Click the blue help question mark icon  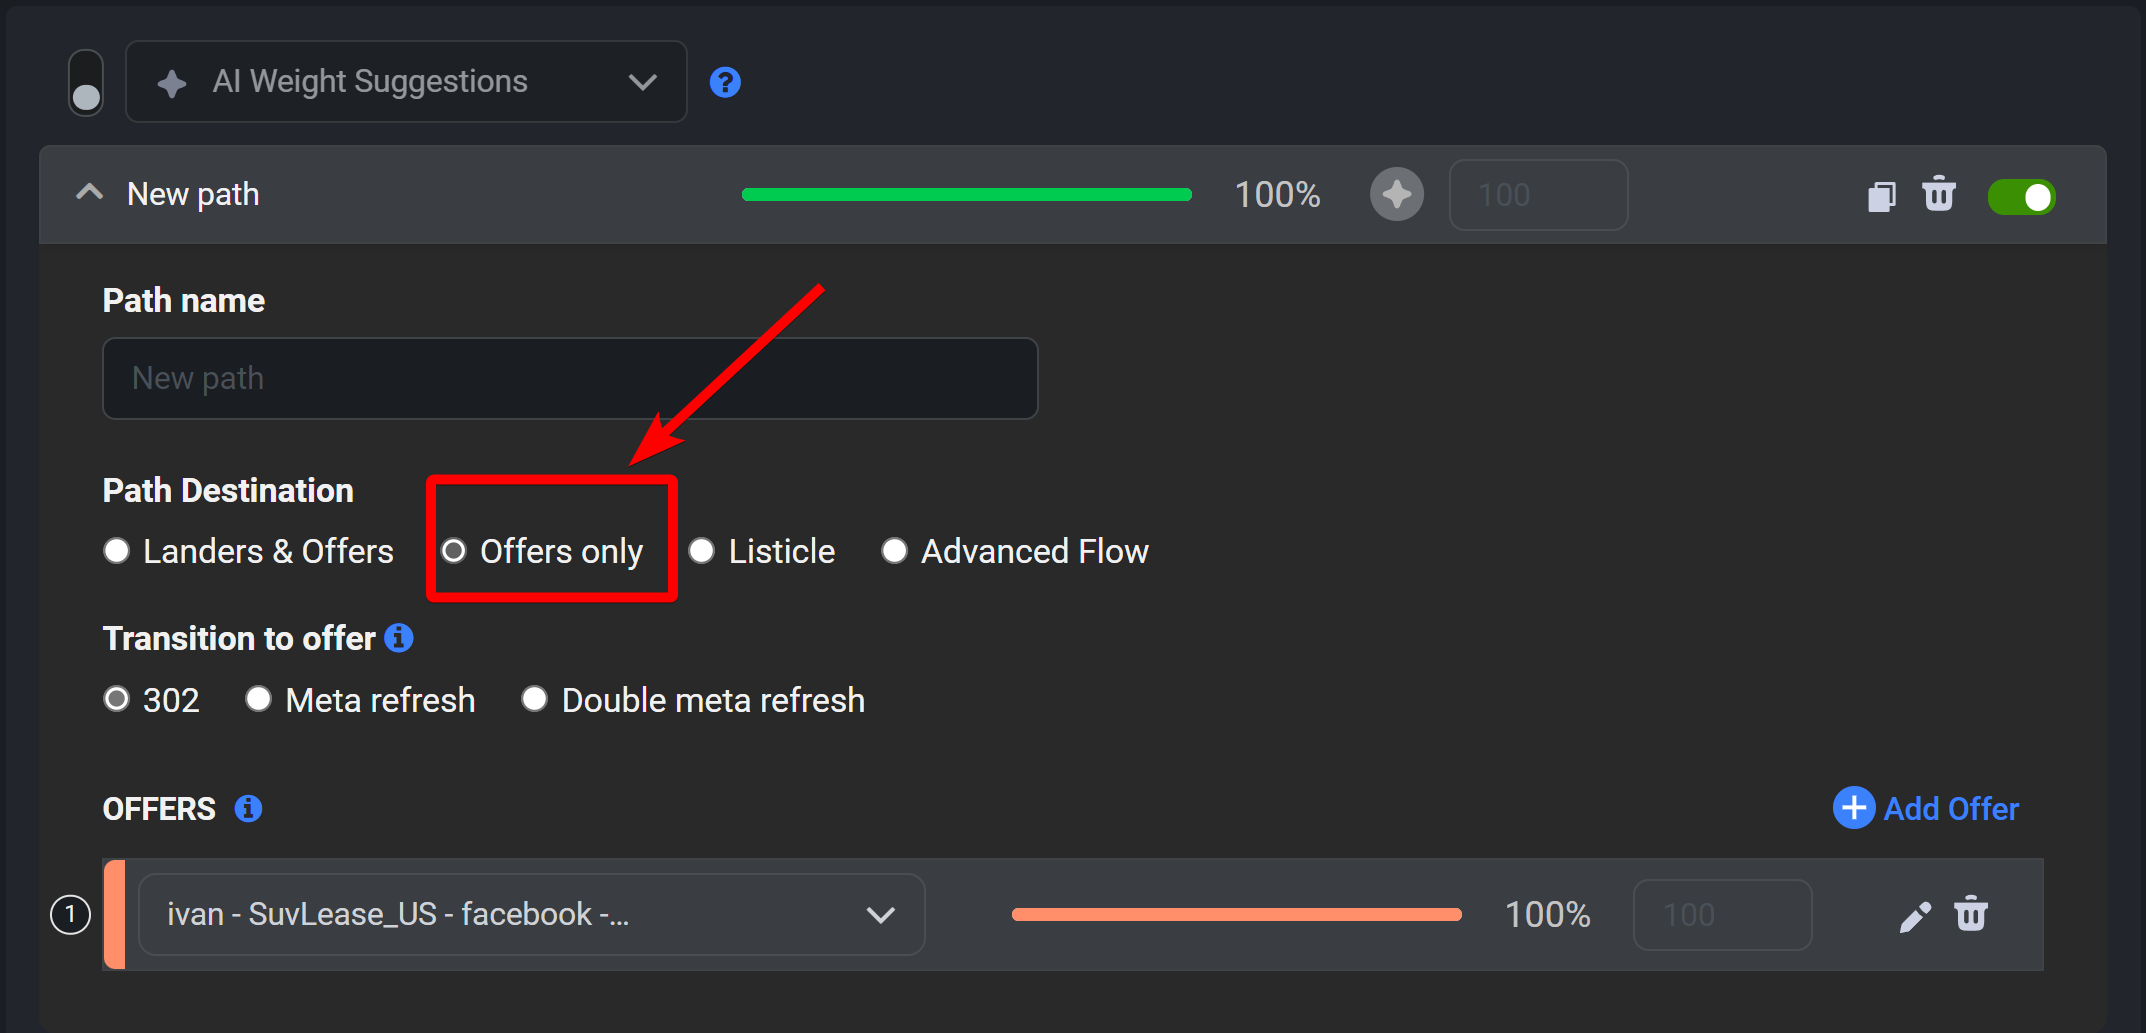725,82
